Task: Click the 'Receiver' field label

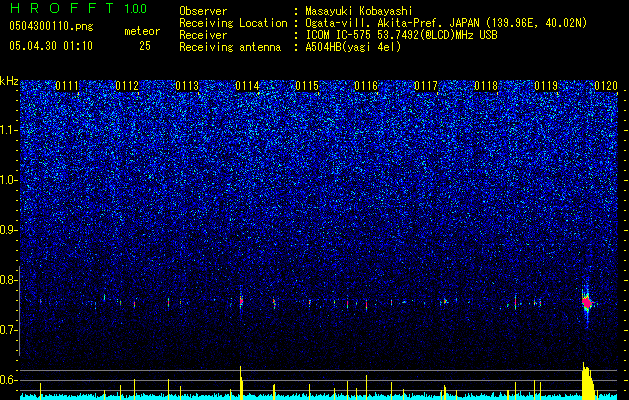Action: (x=203, y=35)
